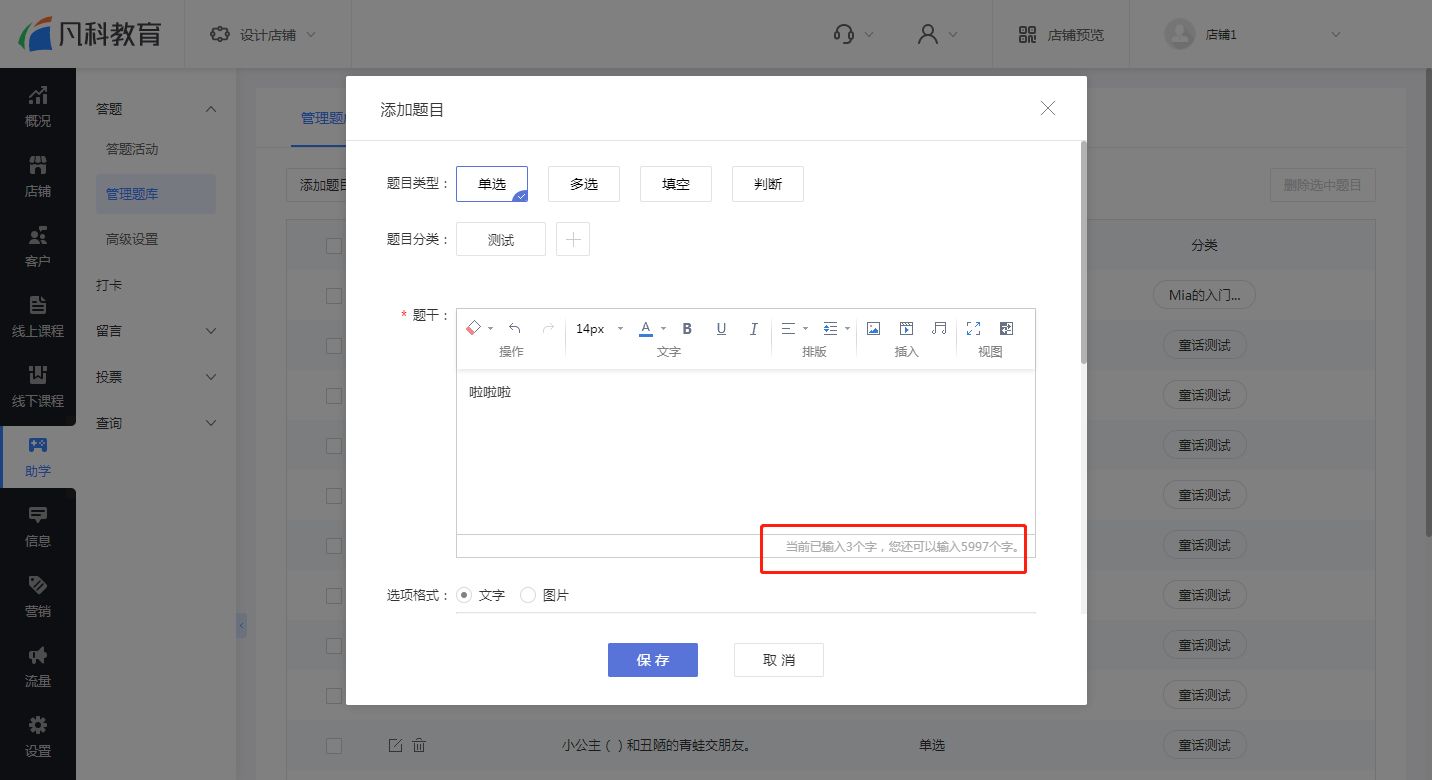Viewport: 1432px width, 780px height.
Task: Open the 店铺1 account dropdown
Action: click(1253, 34)
